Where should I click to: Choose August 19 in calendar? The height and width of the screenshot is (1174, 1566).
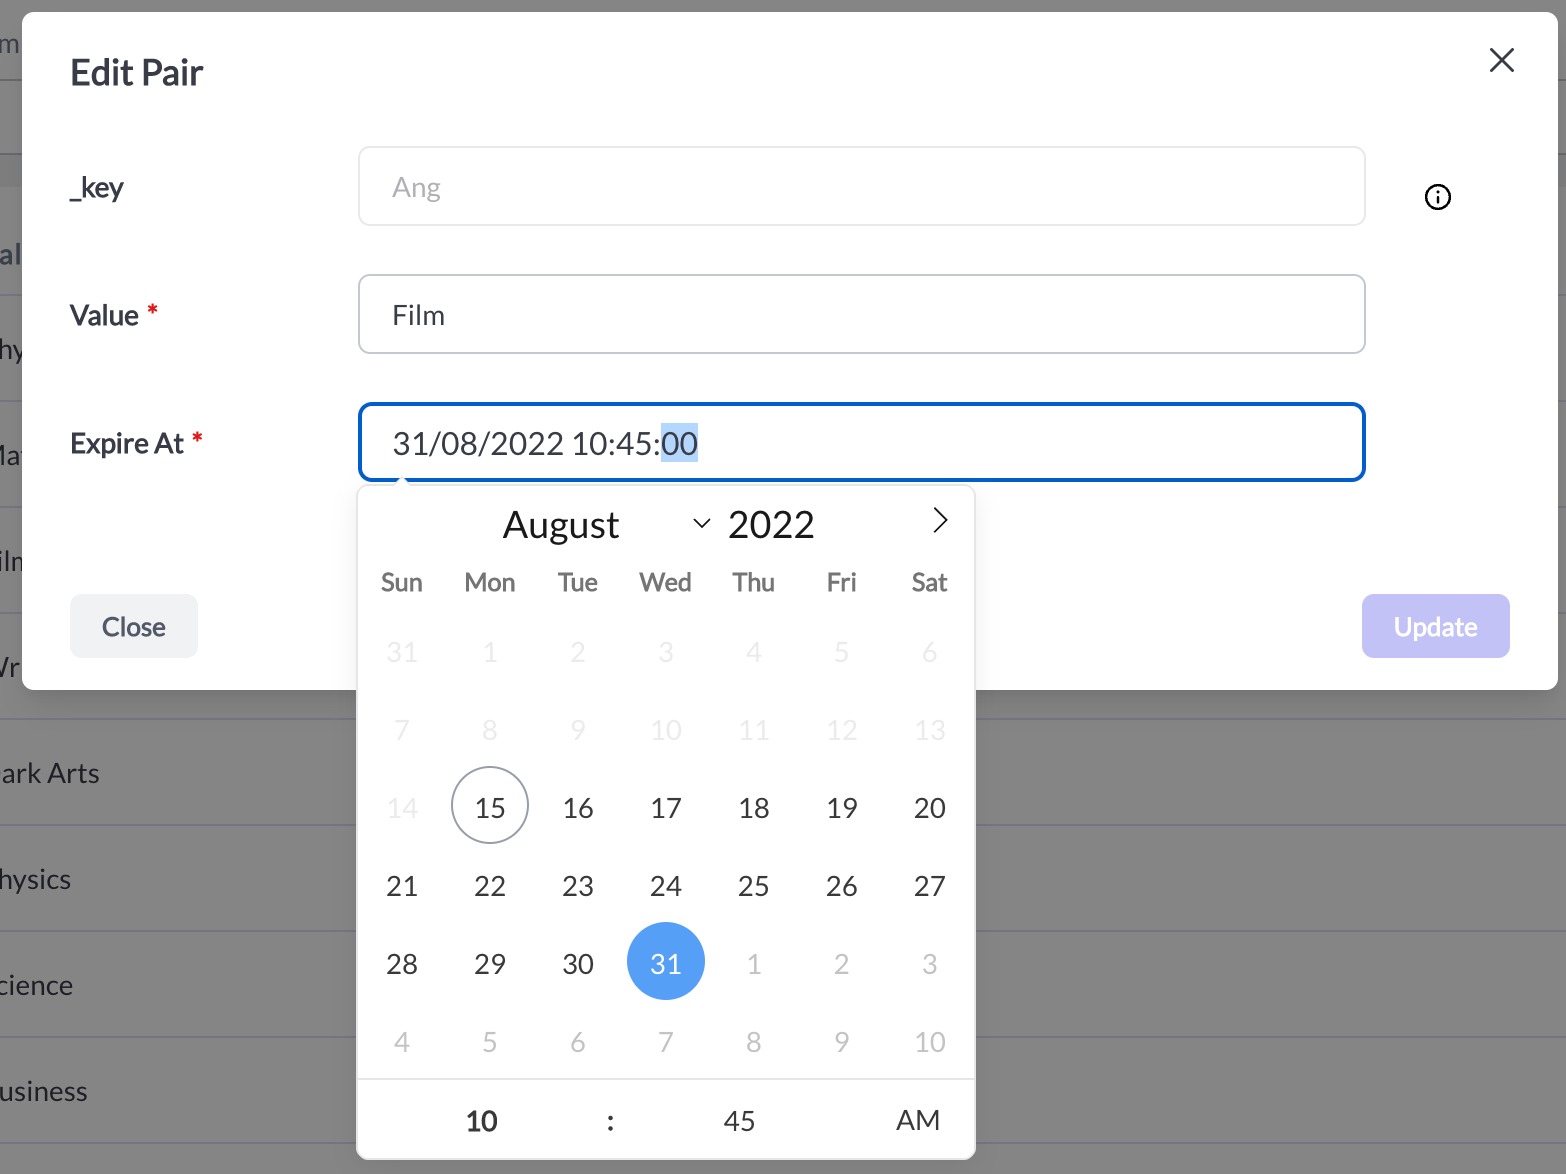click(842, 806)
